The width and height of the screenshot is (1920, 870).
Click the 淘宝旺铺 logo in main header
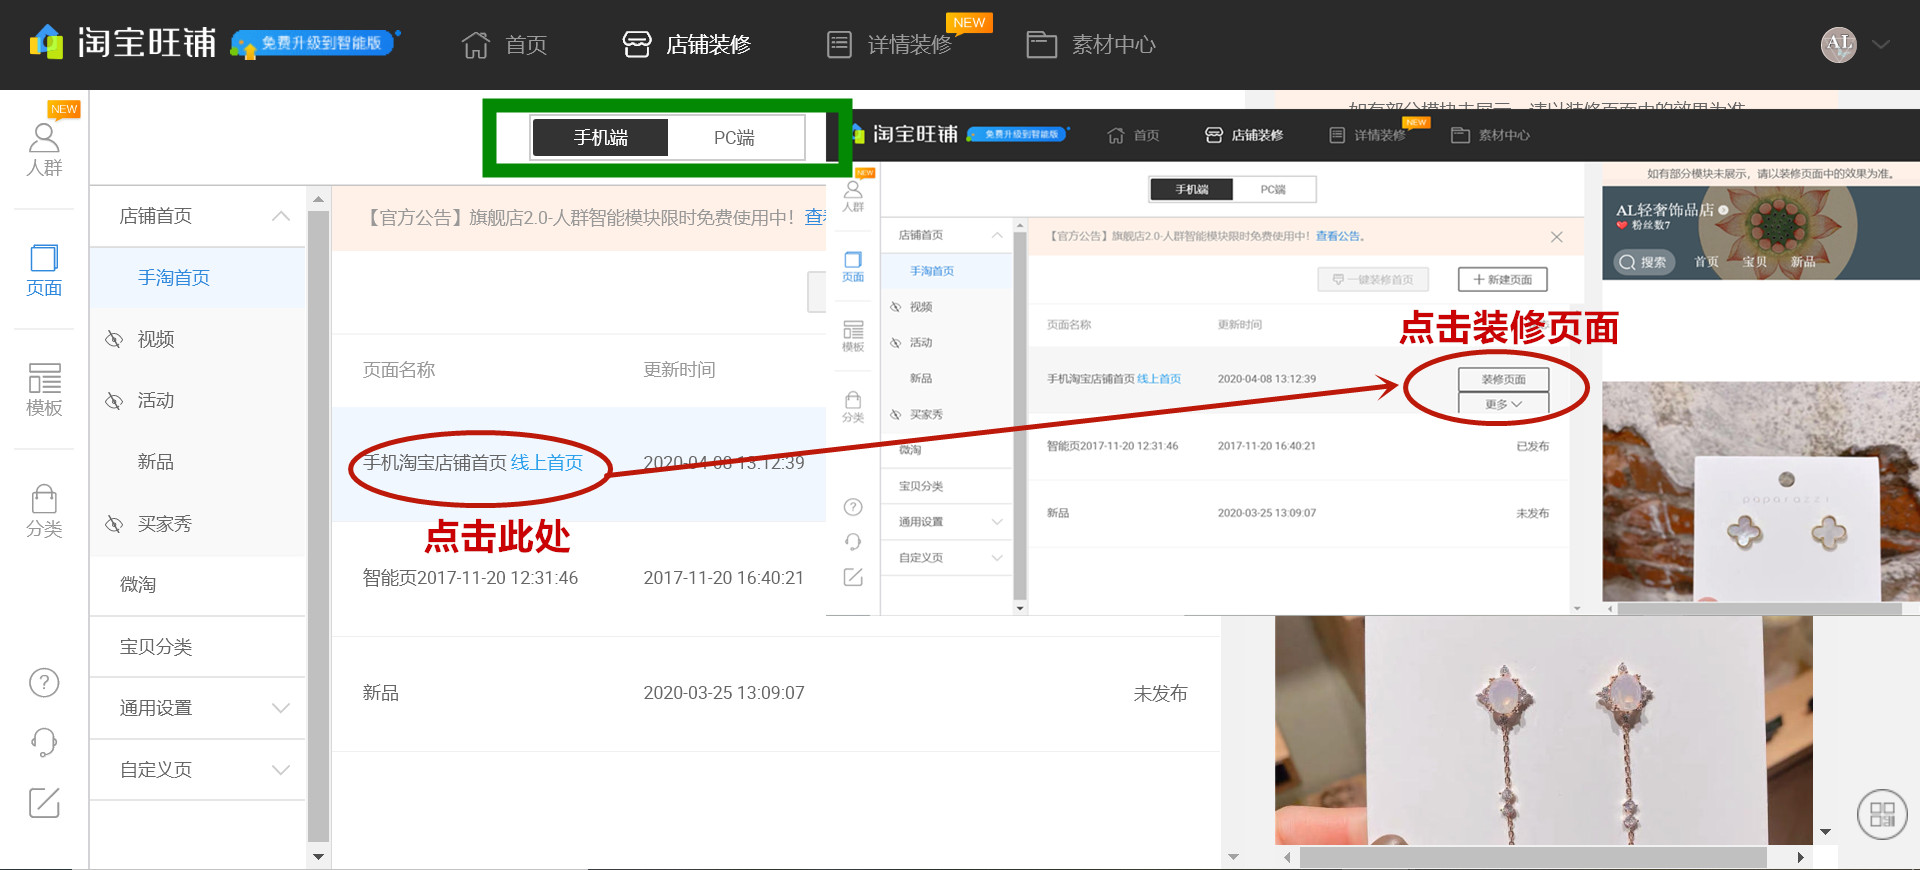click(123, 43)
